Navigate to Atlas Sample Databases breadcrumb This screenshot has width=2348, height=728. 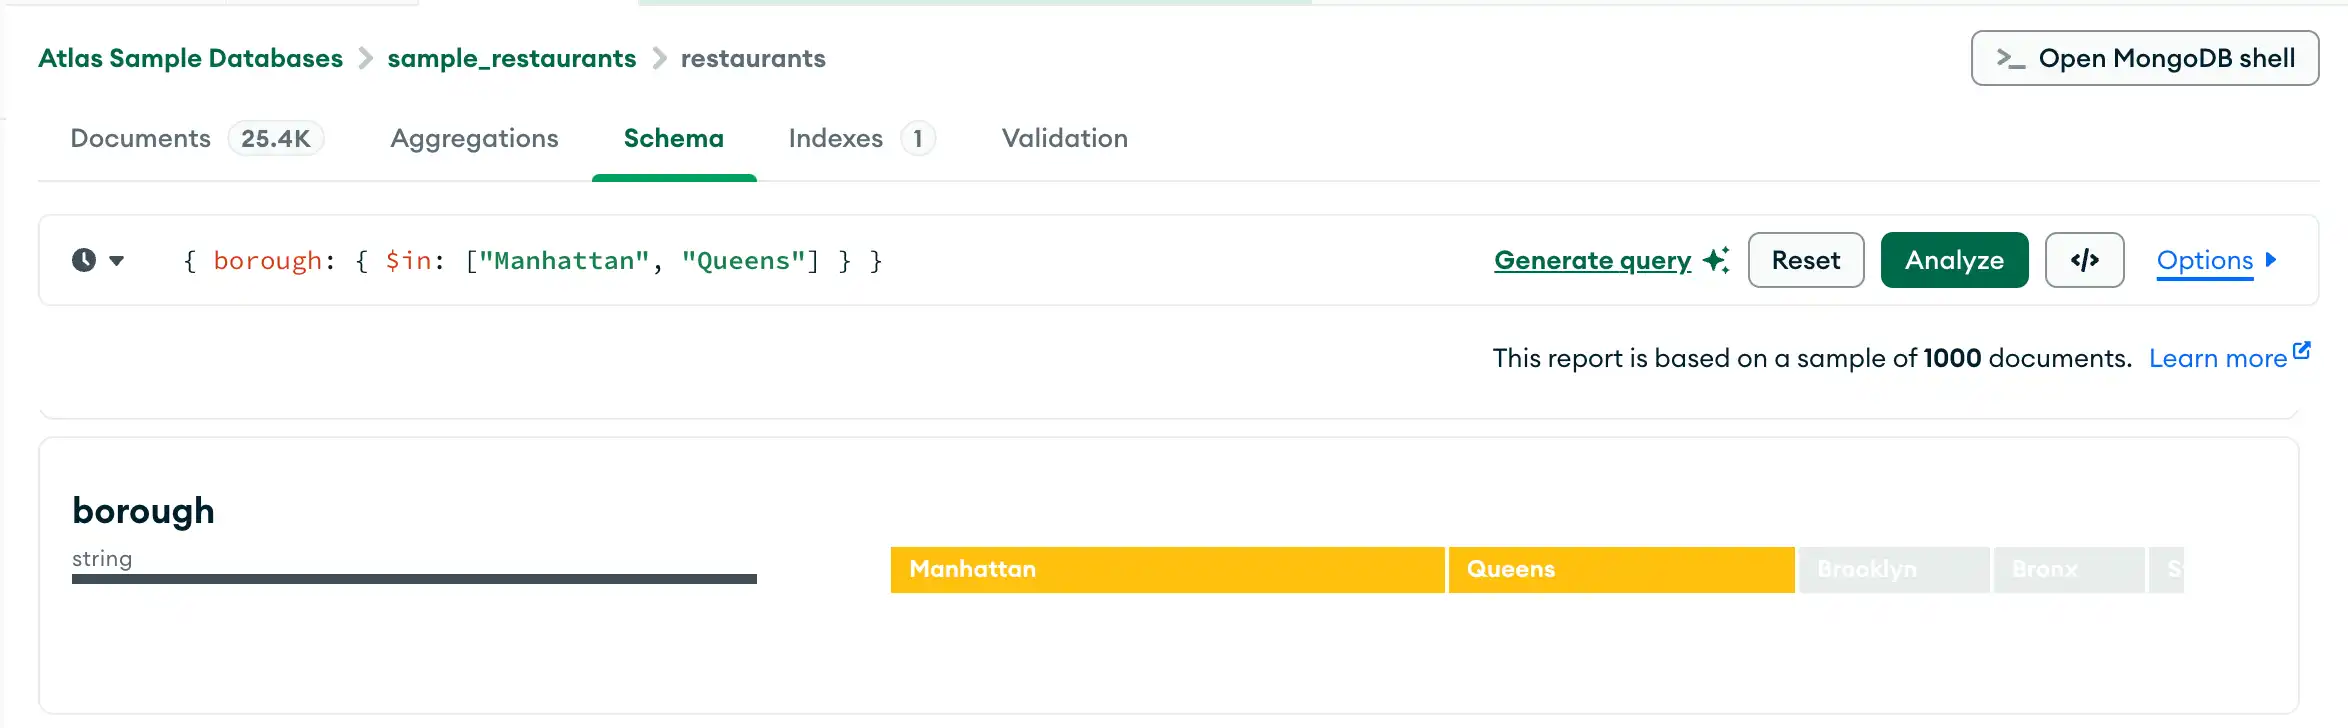[190, 58]
